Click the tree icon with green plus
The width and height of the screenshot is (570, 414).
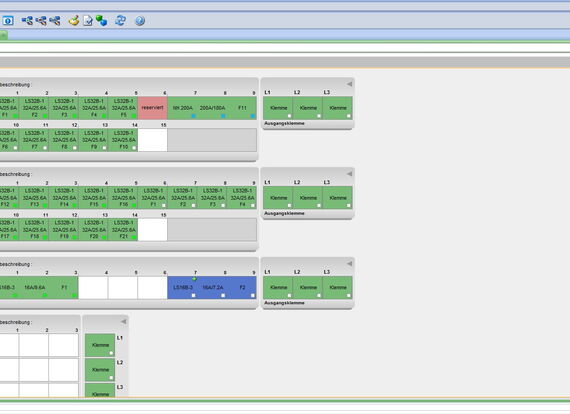click(x=27, y=21)
